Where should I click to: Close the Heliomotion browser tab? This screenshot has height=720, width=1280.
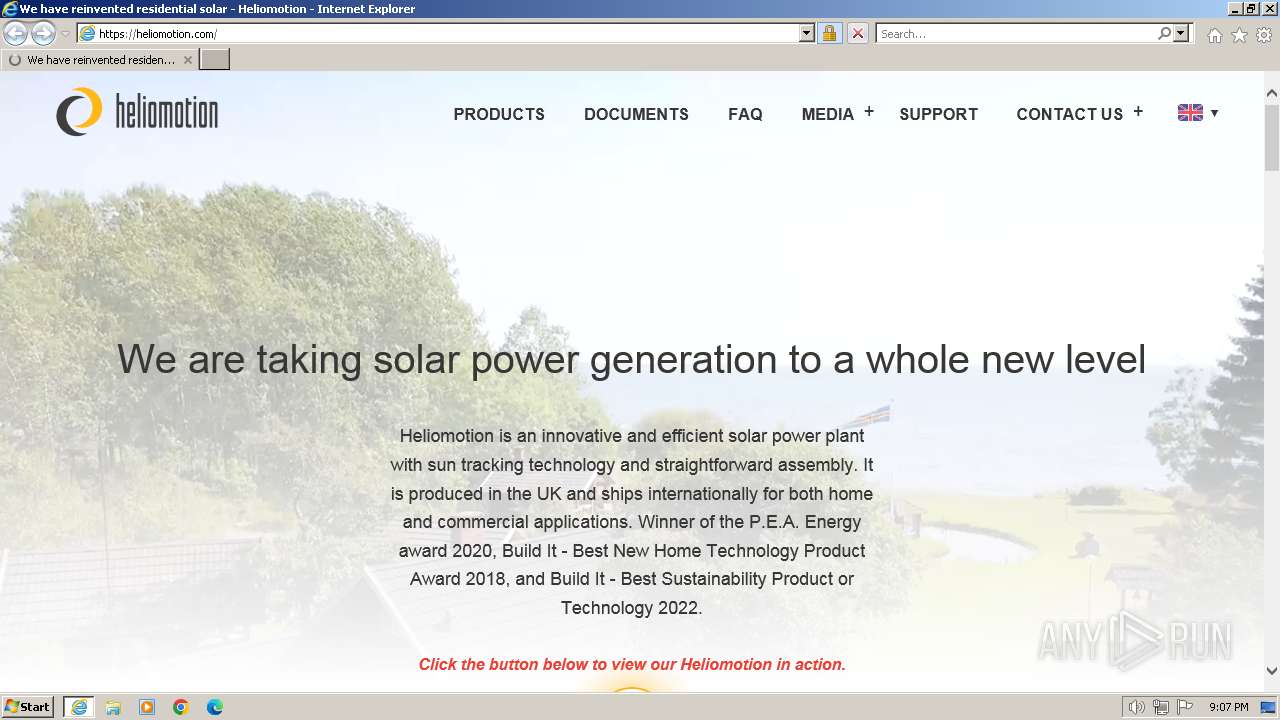[187, 60]
